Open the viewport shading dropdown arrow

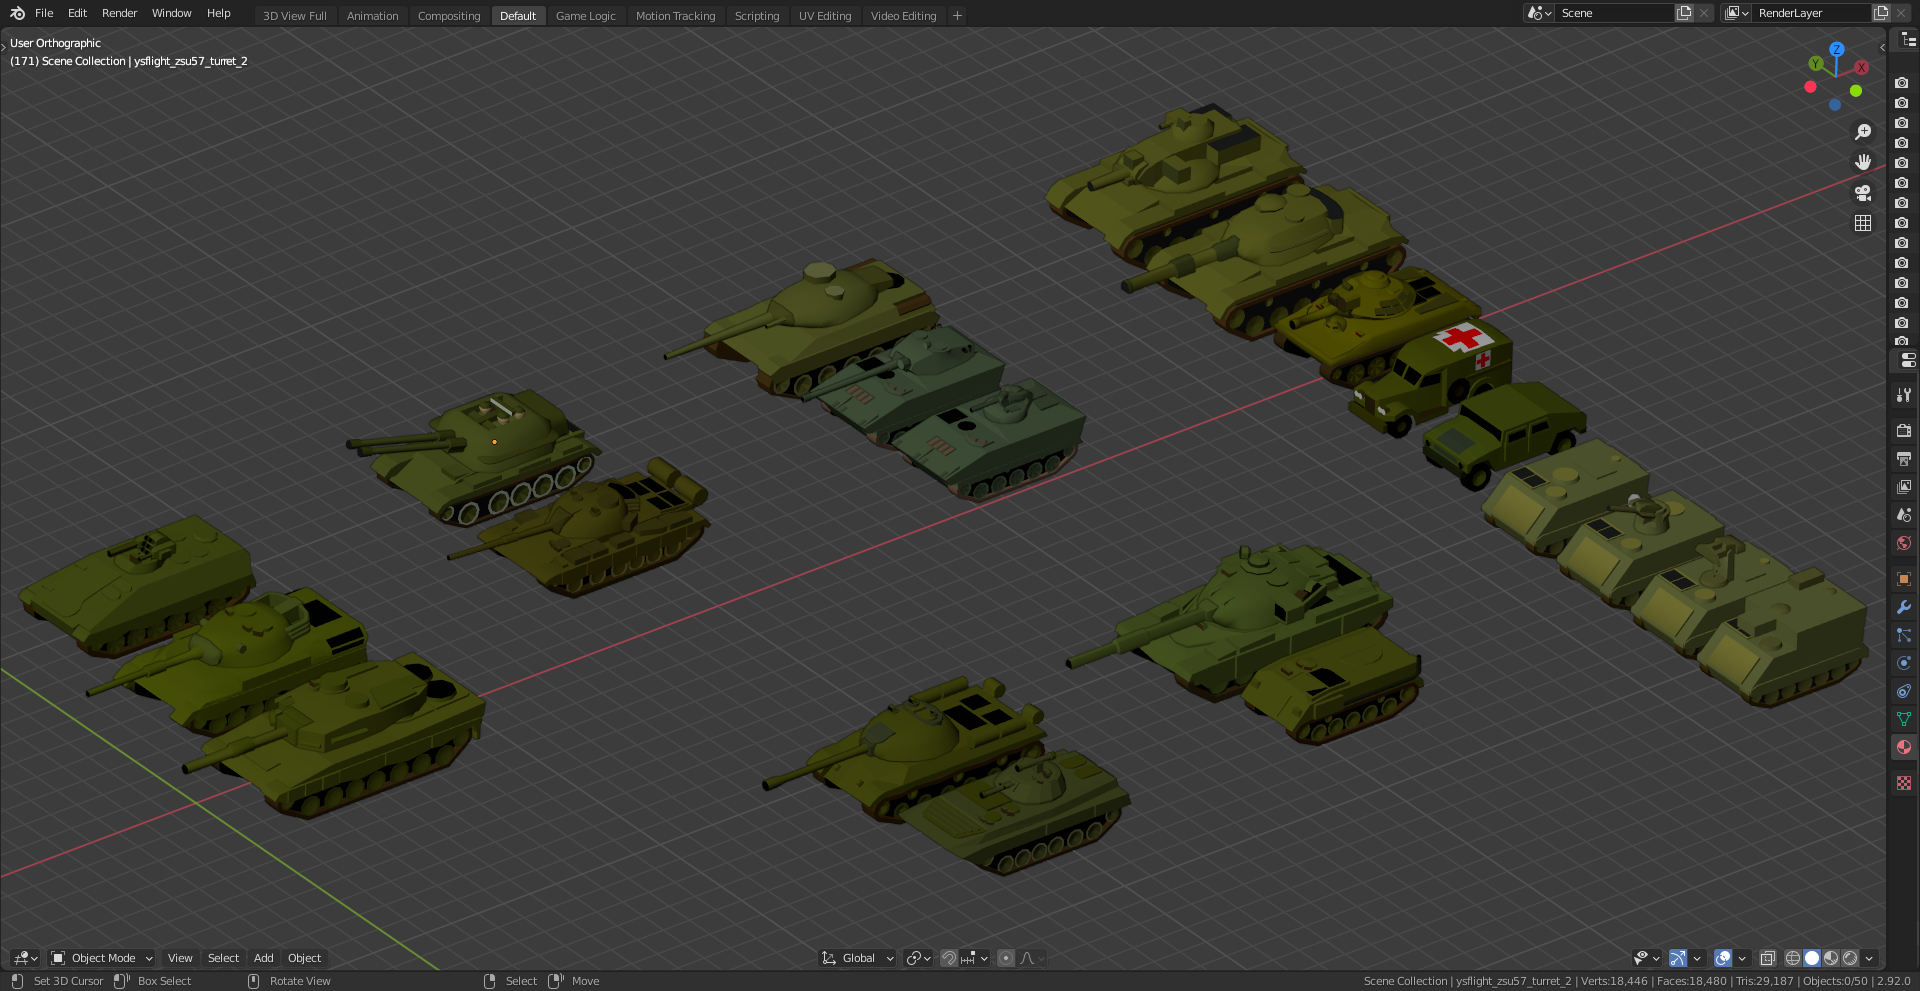click(x=1868, y=958)
